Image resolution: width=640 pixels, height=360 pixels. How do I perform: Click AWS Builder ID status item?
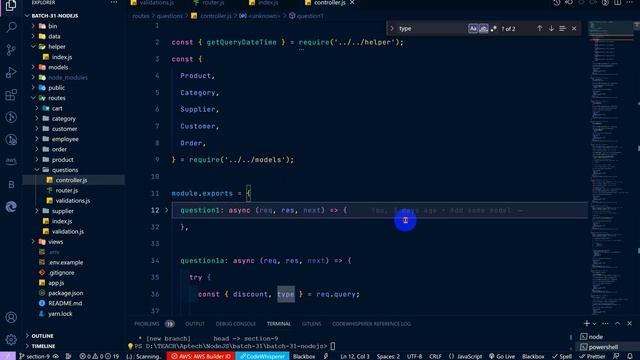(201, 356)
